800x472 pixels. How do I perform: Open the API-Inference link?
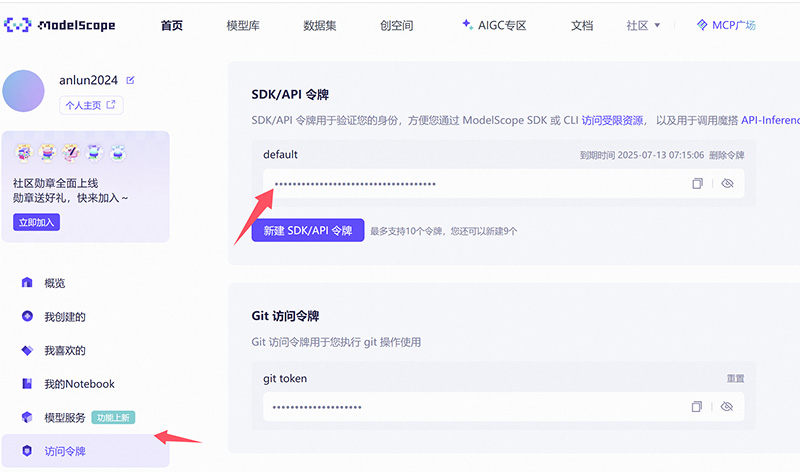click(x=770, y=120)
